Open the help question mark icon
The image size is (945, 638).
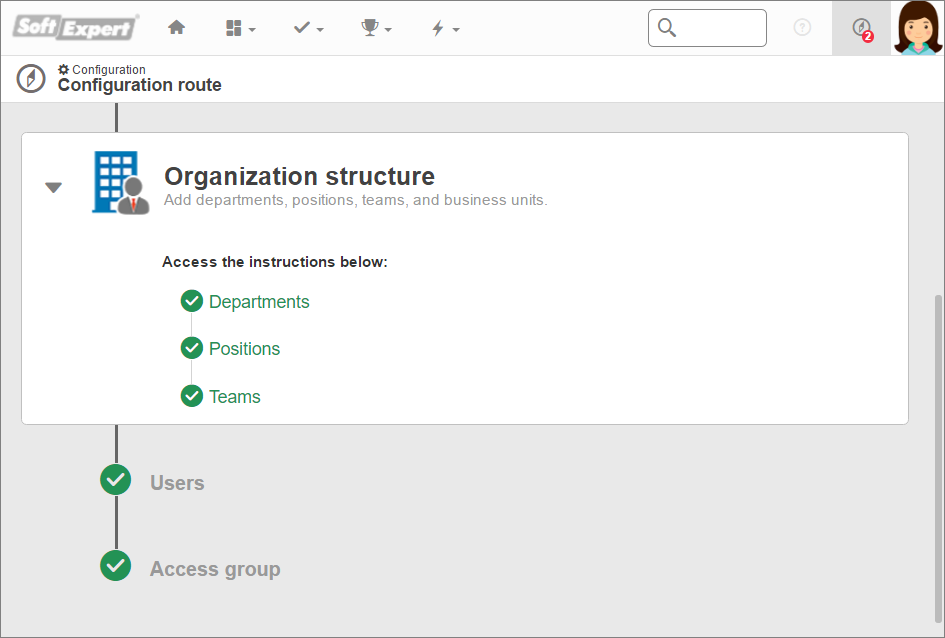point(802,27)
